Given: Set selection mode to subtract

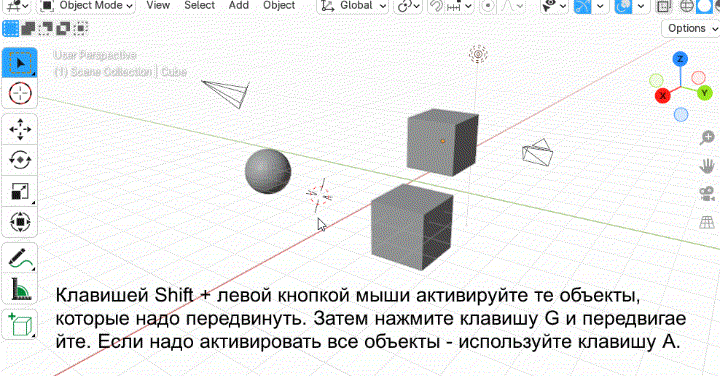Looking at the screenshot, I should tap(45, 28).
